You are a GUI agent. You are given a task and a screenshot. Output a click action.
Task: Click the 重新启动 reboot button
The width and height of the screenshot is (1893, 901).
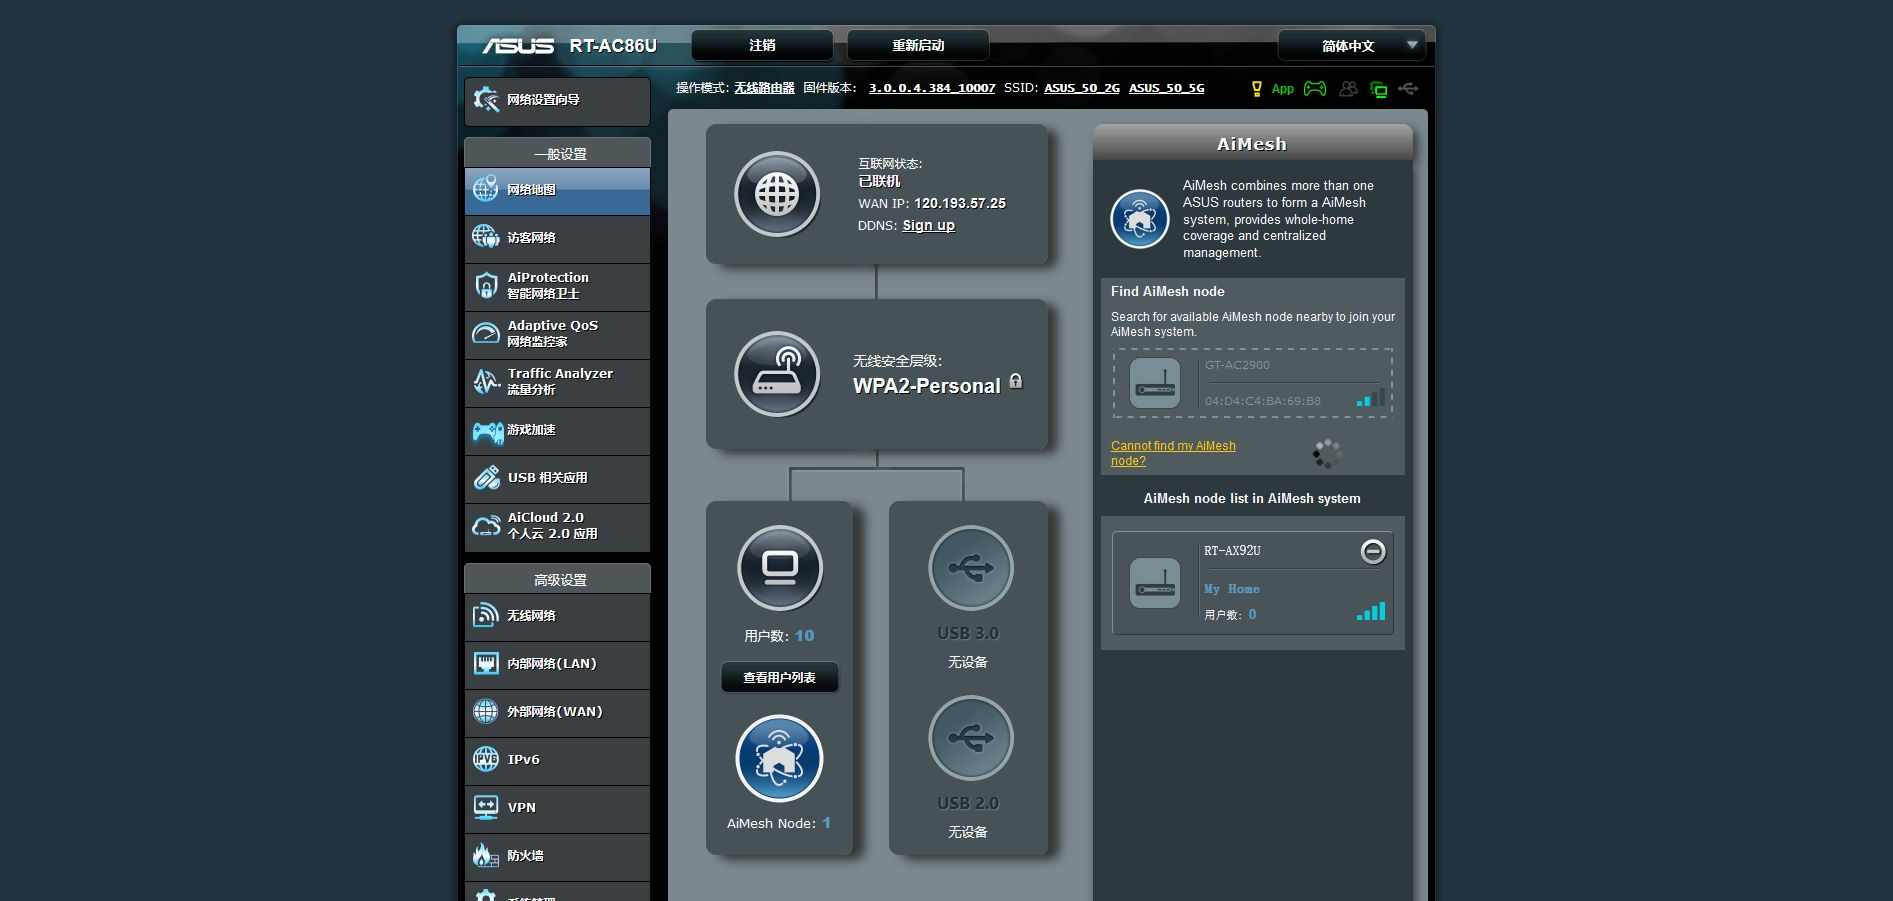point(918,45)
